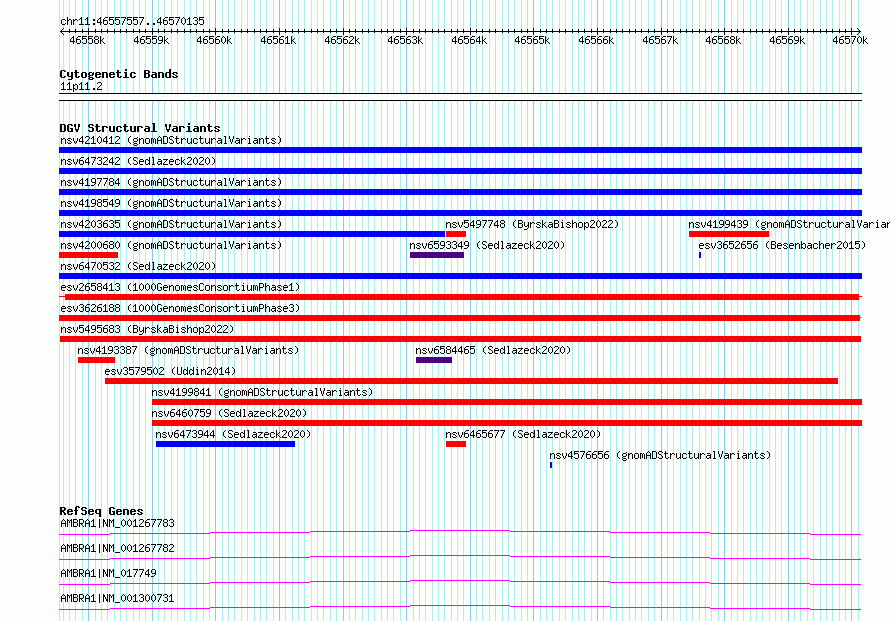Viewport: 890px width, 621px height.
Task: Click the red bar under nsv4193387
Action: click(x=96, y=360)
